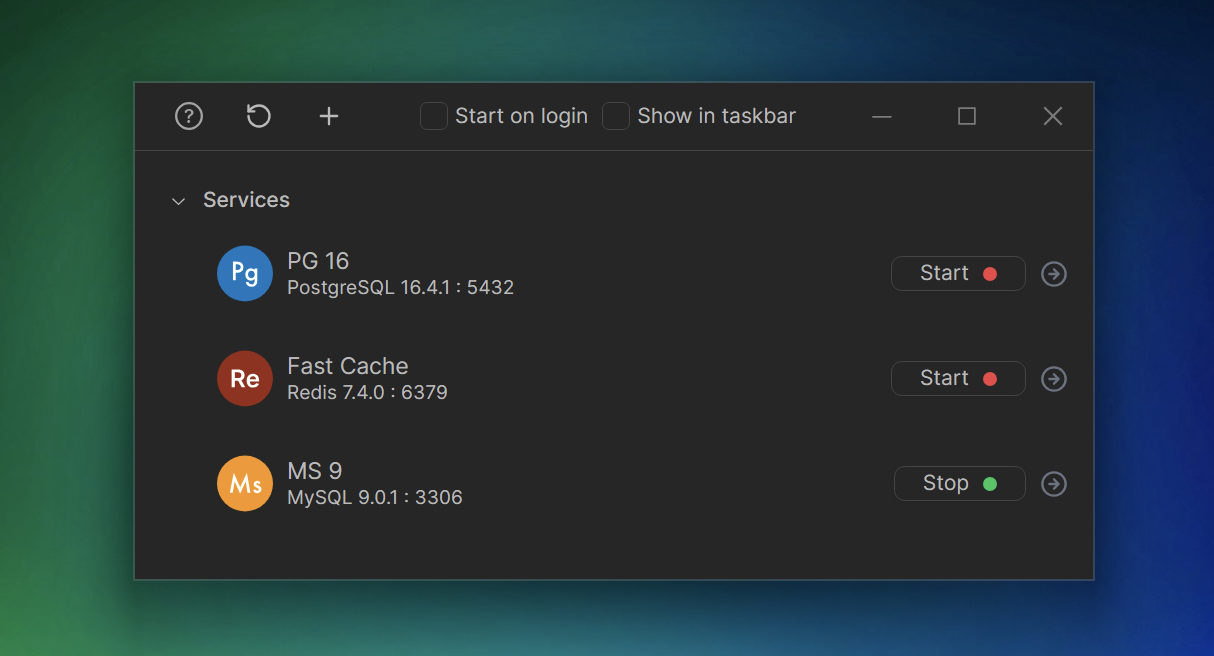1214x656 pixels.
Task: Click the green status dot on MS 9
Action: [990, 483]
